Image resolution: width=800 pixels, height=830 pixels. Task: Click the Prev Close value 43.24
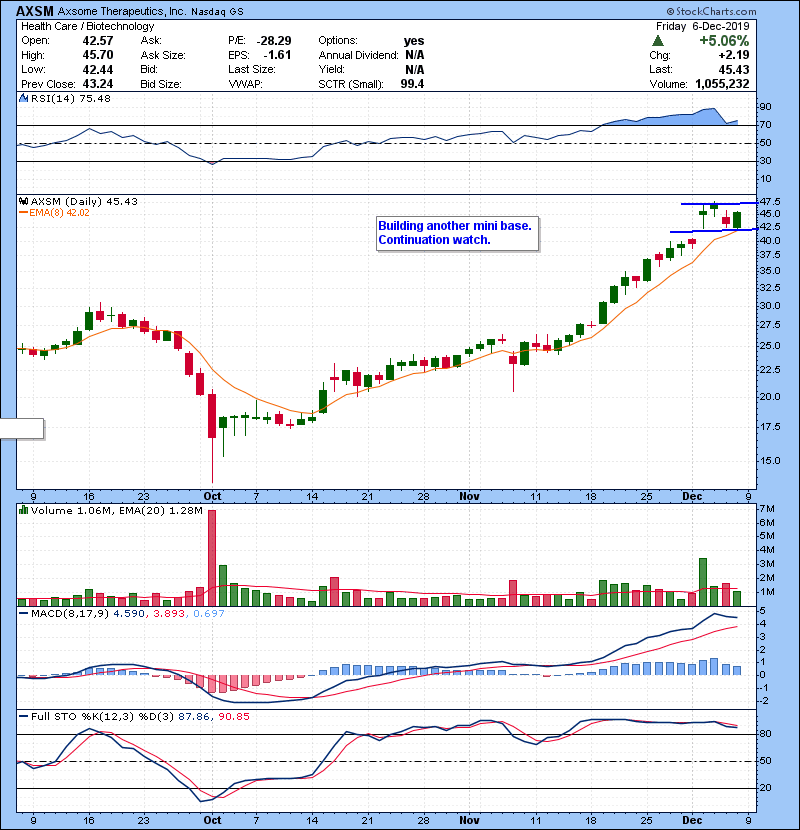pos(97,84)
